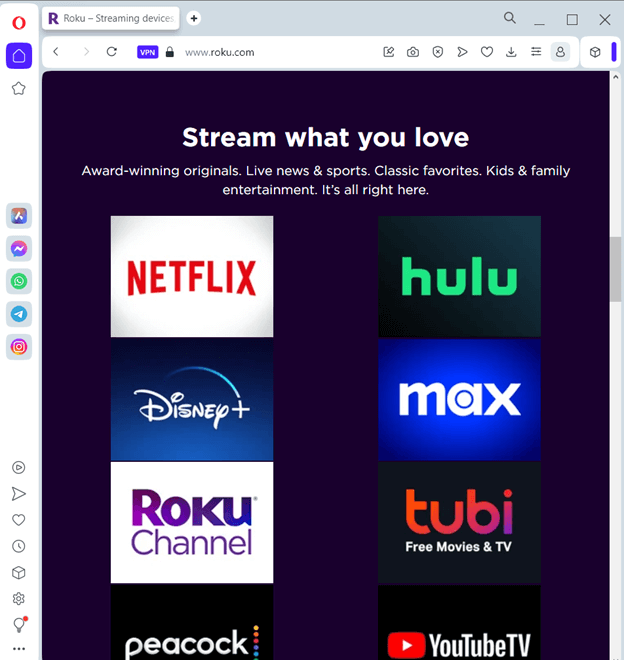This screenshot has height=660, width=624.
Task: Open a new tab with plus button
Action: coord(194,19)
